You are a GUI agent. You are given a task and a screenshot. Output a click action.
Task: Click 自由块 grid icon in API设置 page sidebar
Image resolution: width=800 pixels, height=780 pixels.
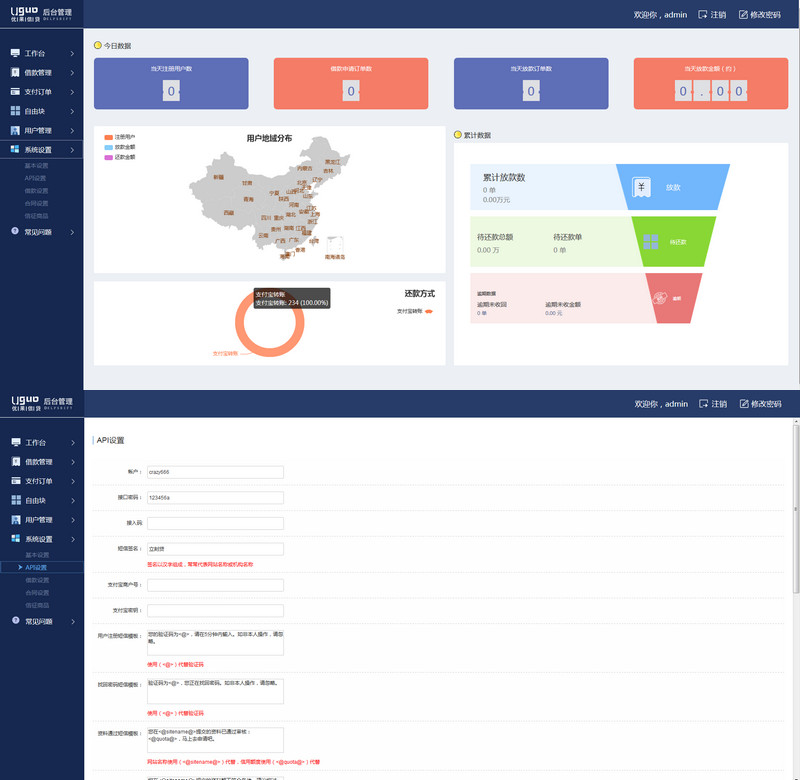point(16,500)
